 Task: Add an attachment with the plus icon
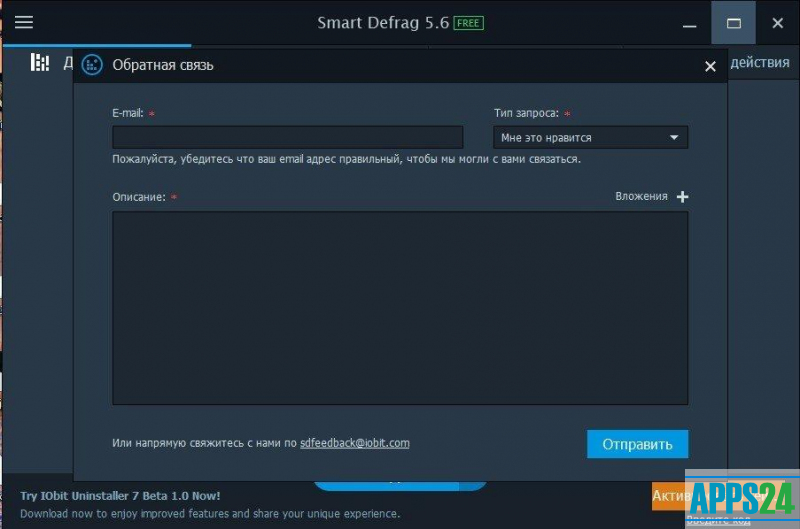(683, 197)
